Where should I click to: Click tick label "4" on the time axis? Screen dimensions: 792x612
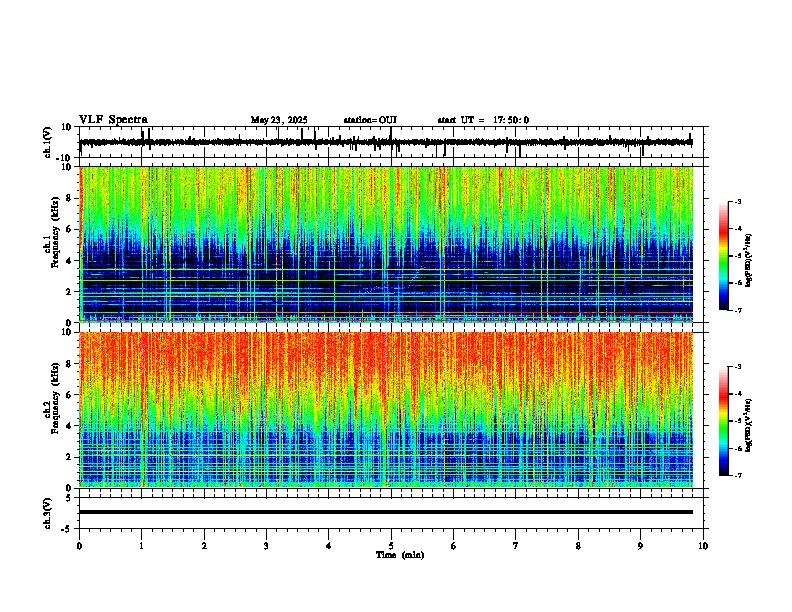(329, 546)
